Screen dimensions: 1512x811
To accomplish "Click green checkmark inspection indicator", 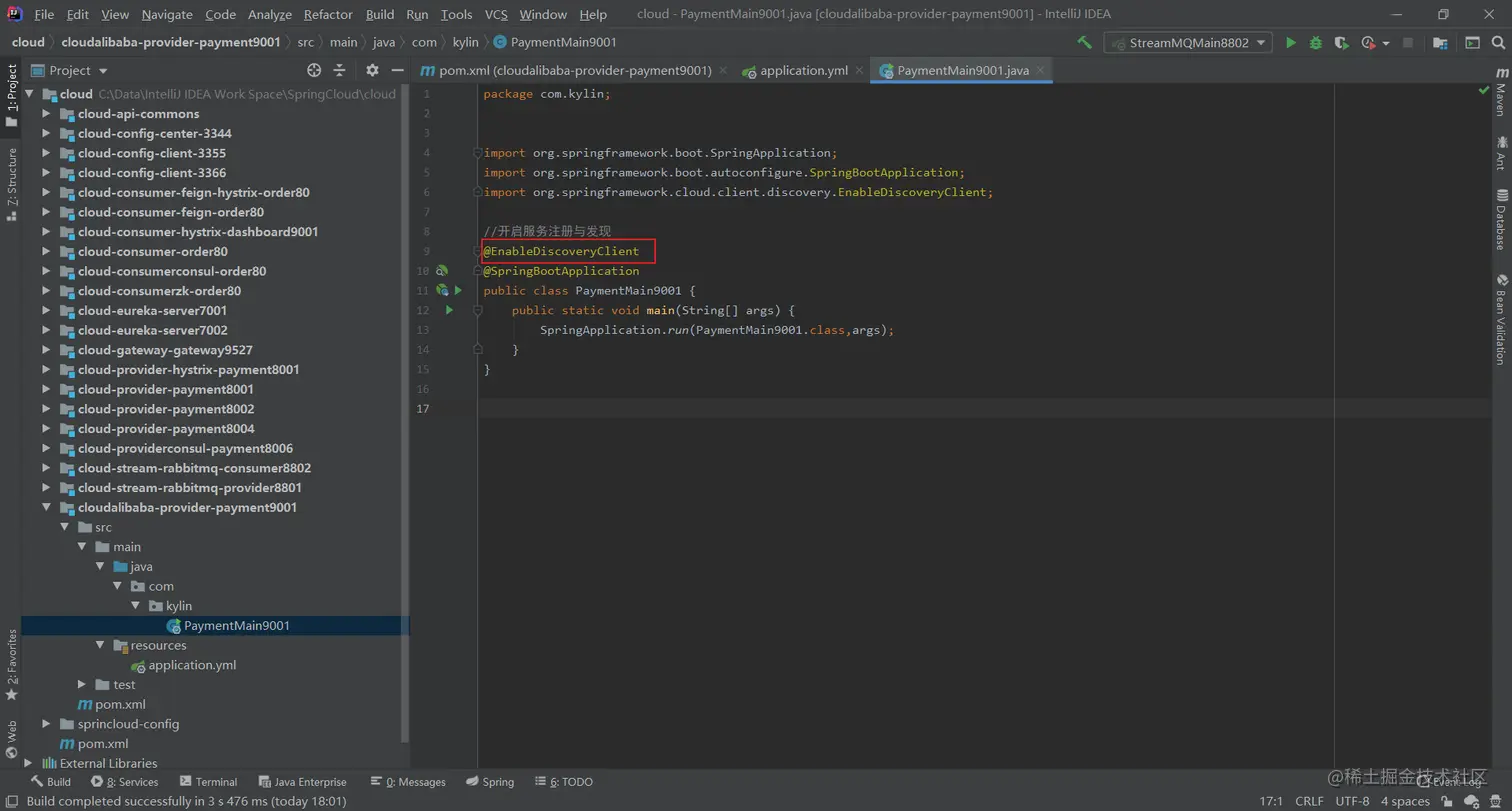I will (x=1484, y=90).
